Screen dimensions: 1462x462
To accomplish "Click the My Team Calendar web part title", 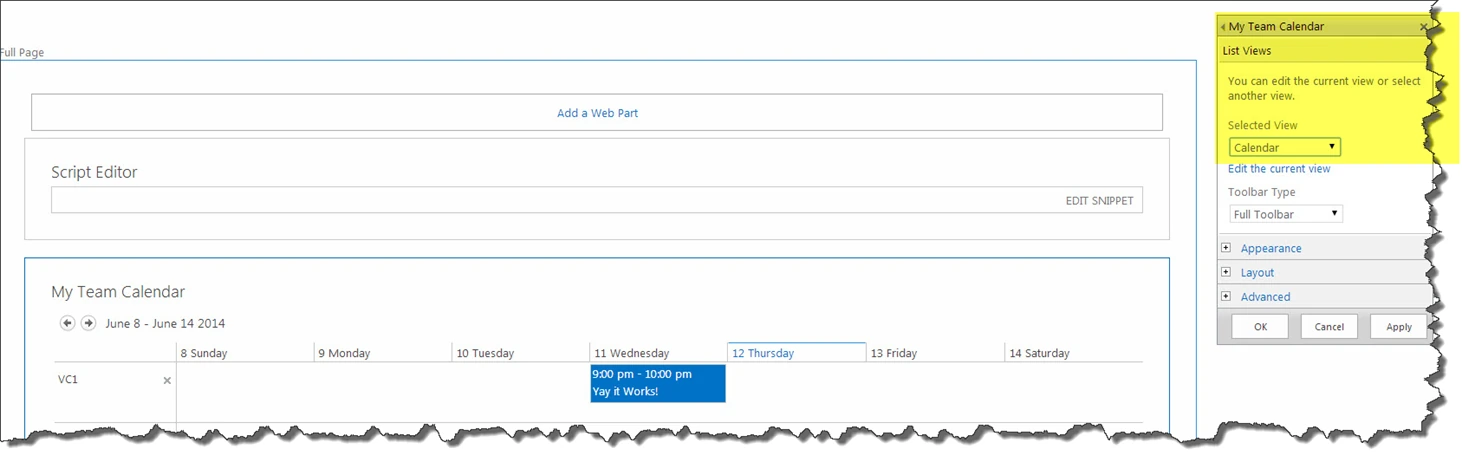I will click(118, 292).
